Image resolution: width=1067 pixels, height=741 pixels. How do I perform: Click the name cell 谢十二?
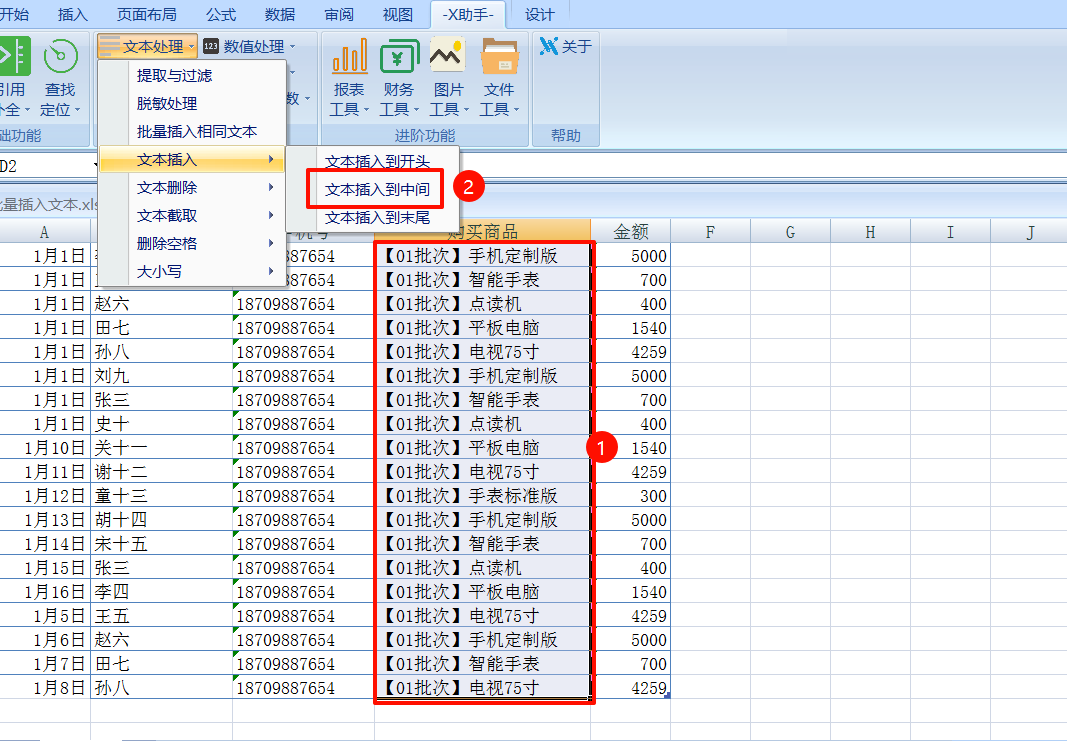[x=161, y=472]
